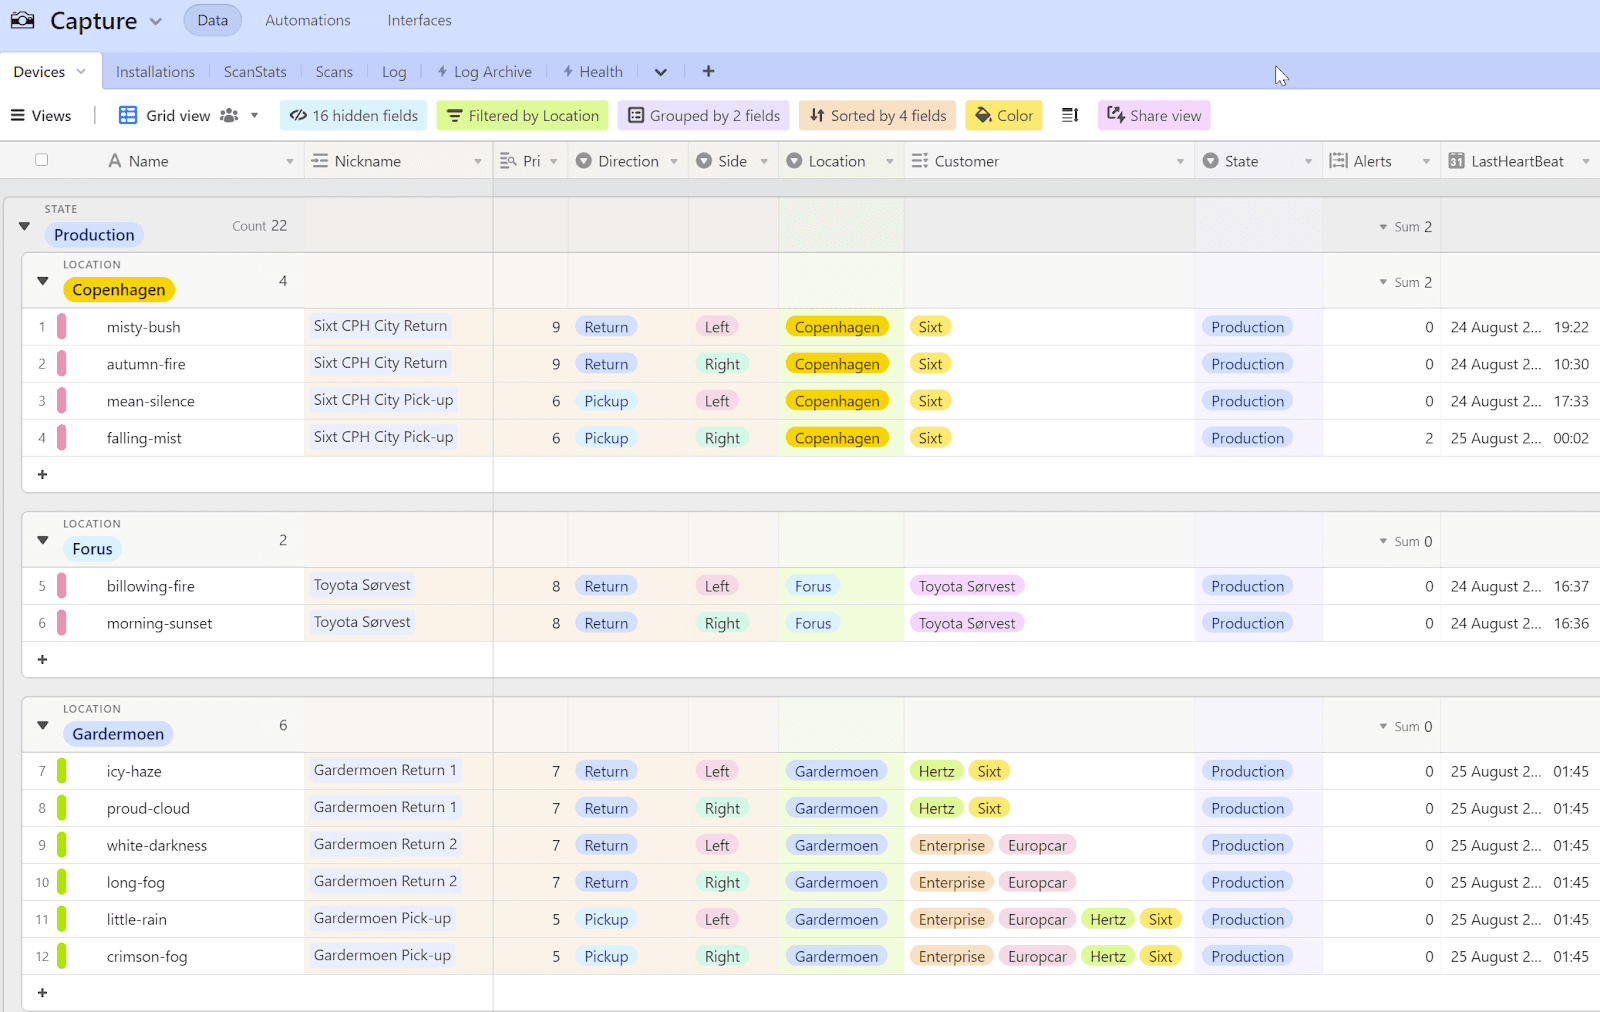Image resolution: width=1600 pixels, height=1012 pixels.
Task: Select the Scans table tab
Action: pyautogui.click(x=333, y=71)
